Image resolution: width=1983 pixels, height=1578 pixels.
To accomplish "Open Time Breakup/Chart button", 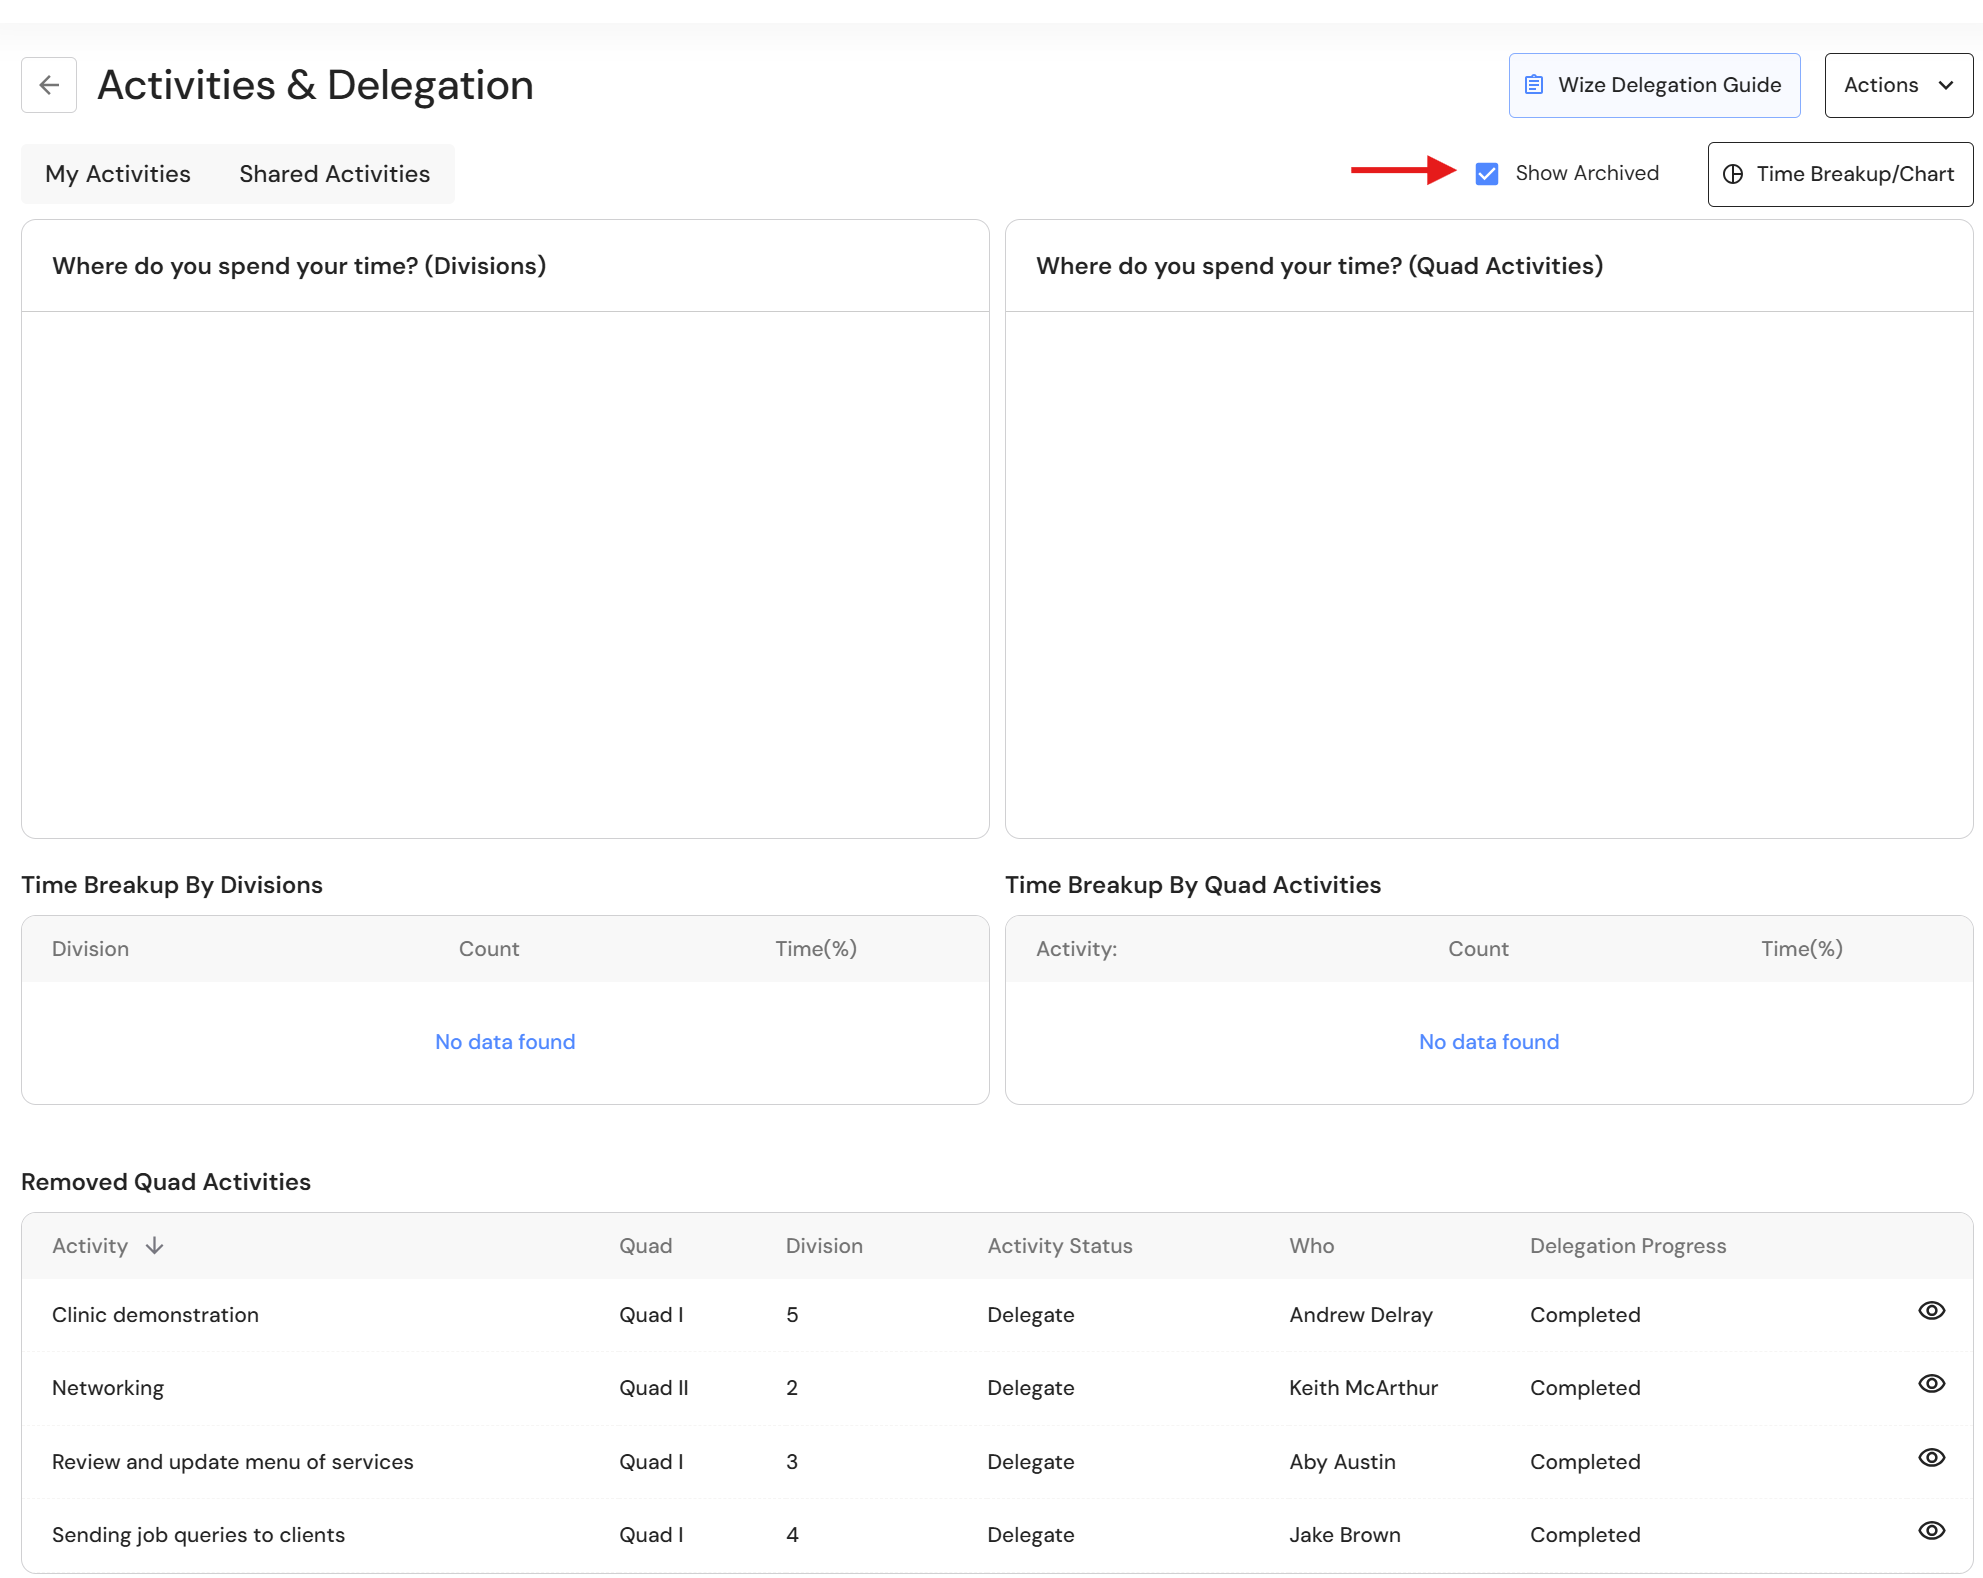I will [1840, 174].
